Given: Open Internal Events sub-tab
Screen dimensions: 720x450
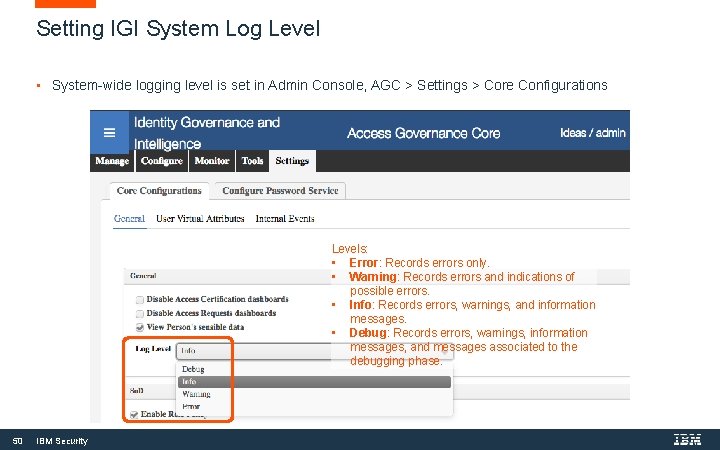Looking at the screenshot, I should [285, 219].
